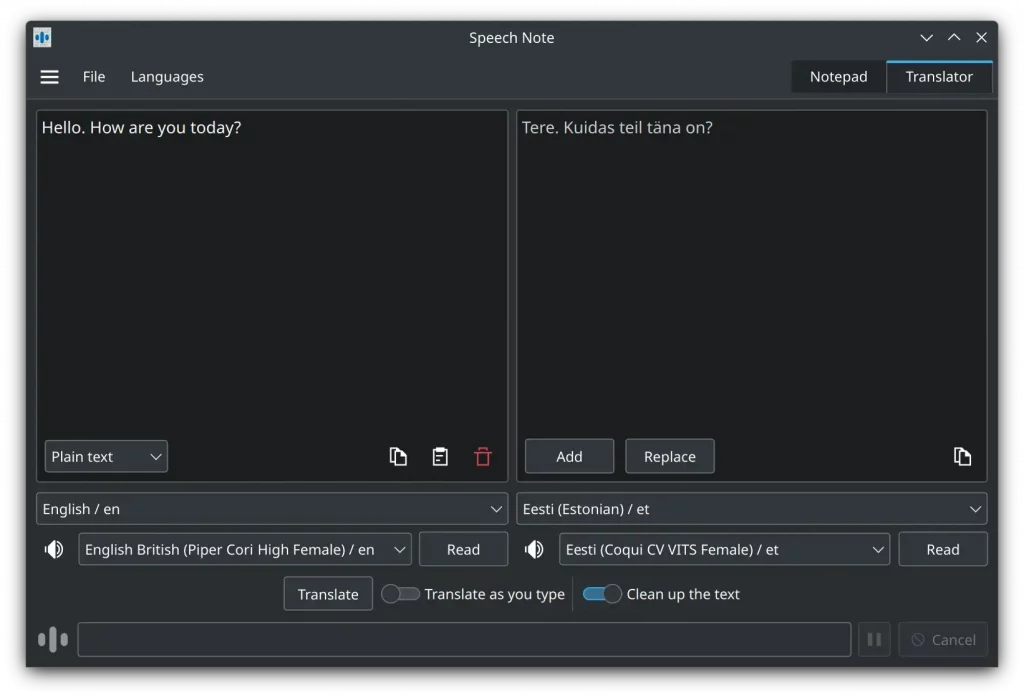Click the speaker icon beside the English voice

click(54, 548)
